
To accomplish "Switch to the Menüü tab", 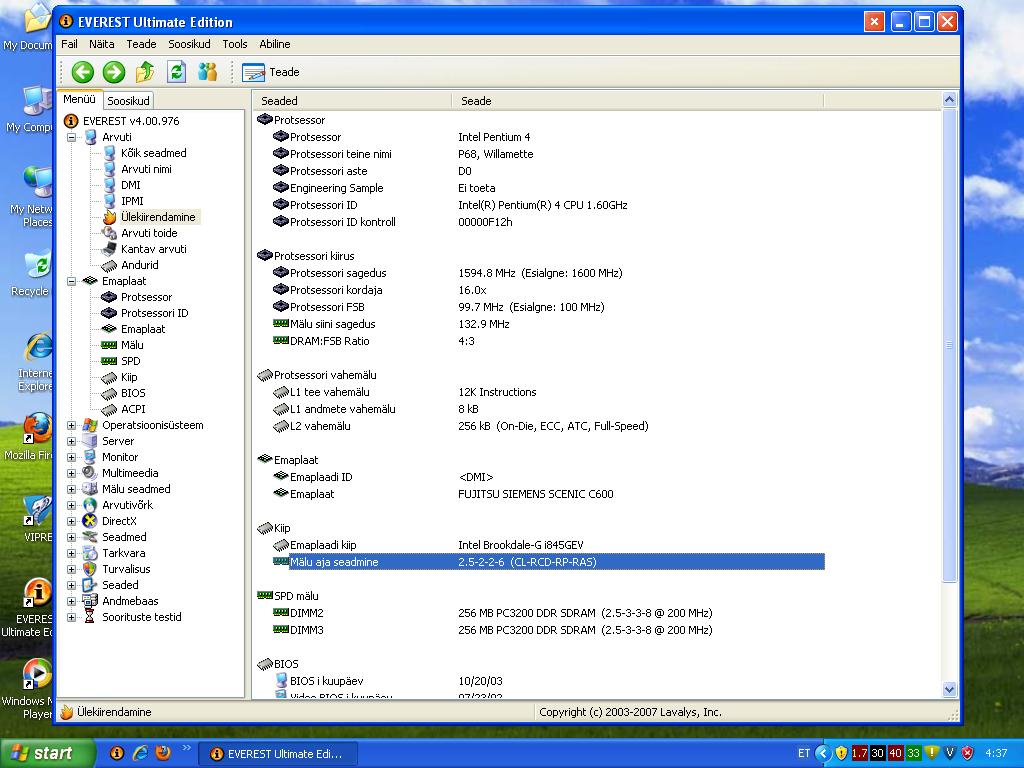I will pos(80,99).
